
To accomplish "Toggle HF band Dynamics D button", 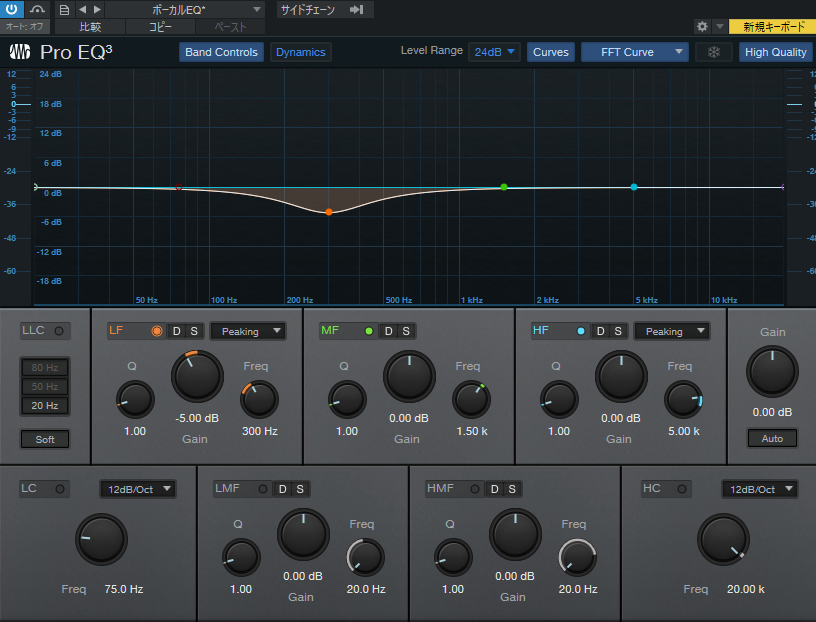I will [601, 331].
